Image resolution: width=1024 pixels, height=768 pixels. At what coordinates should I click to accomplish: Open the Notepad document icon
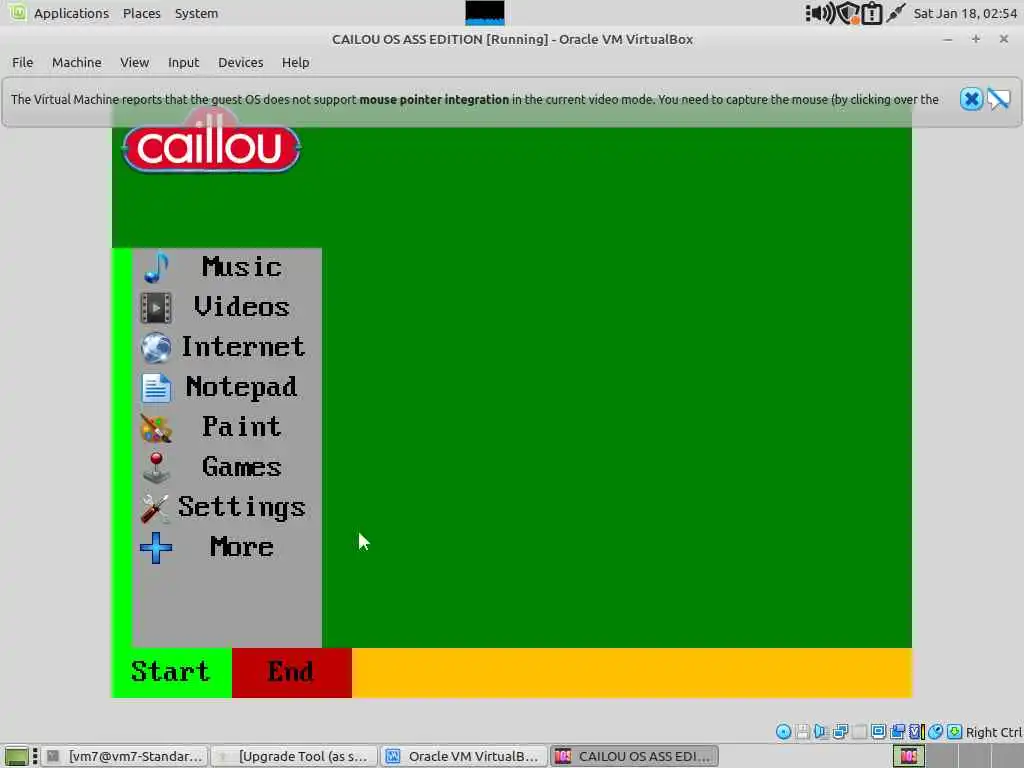point(156,388)
